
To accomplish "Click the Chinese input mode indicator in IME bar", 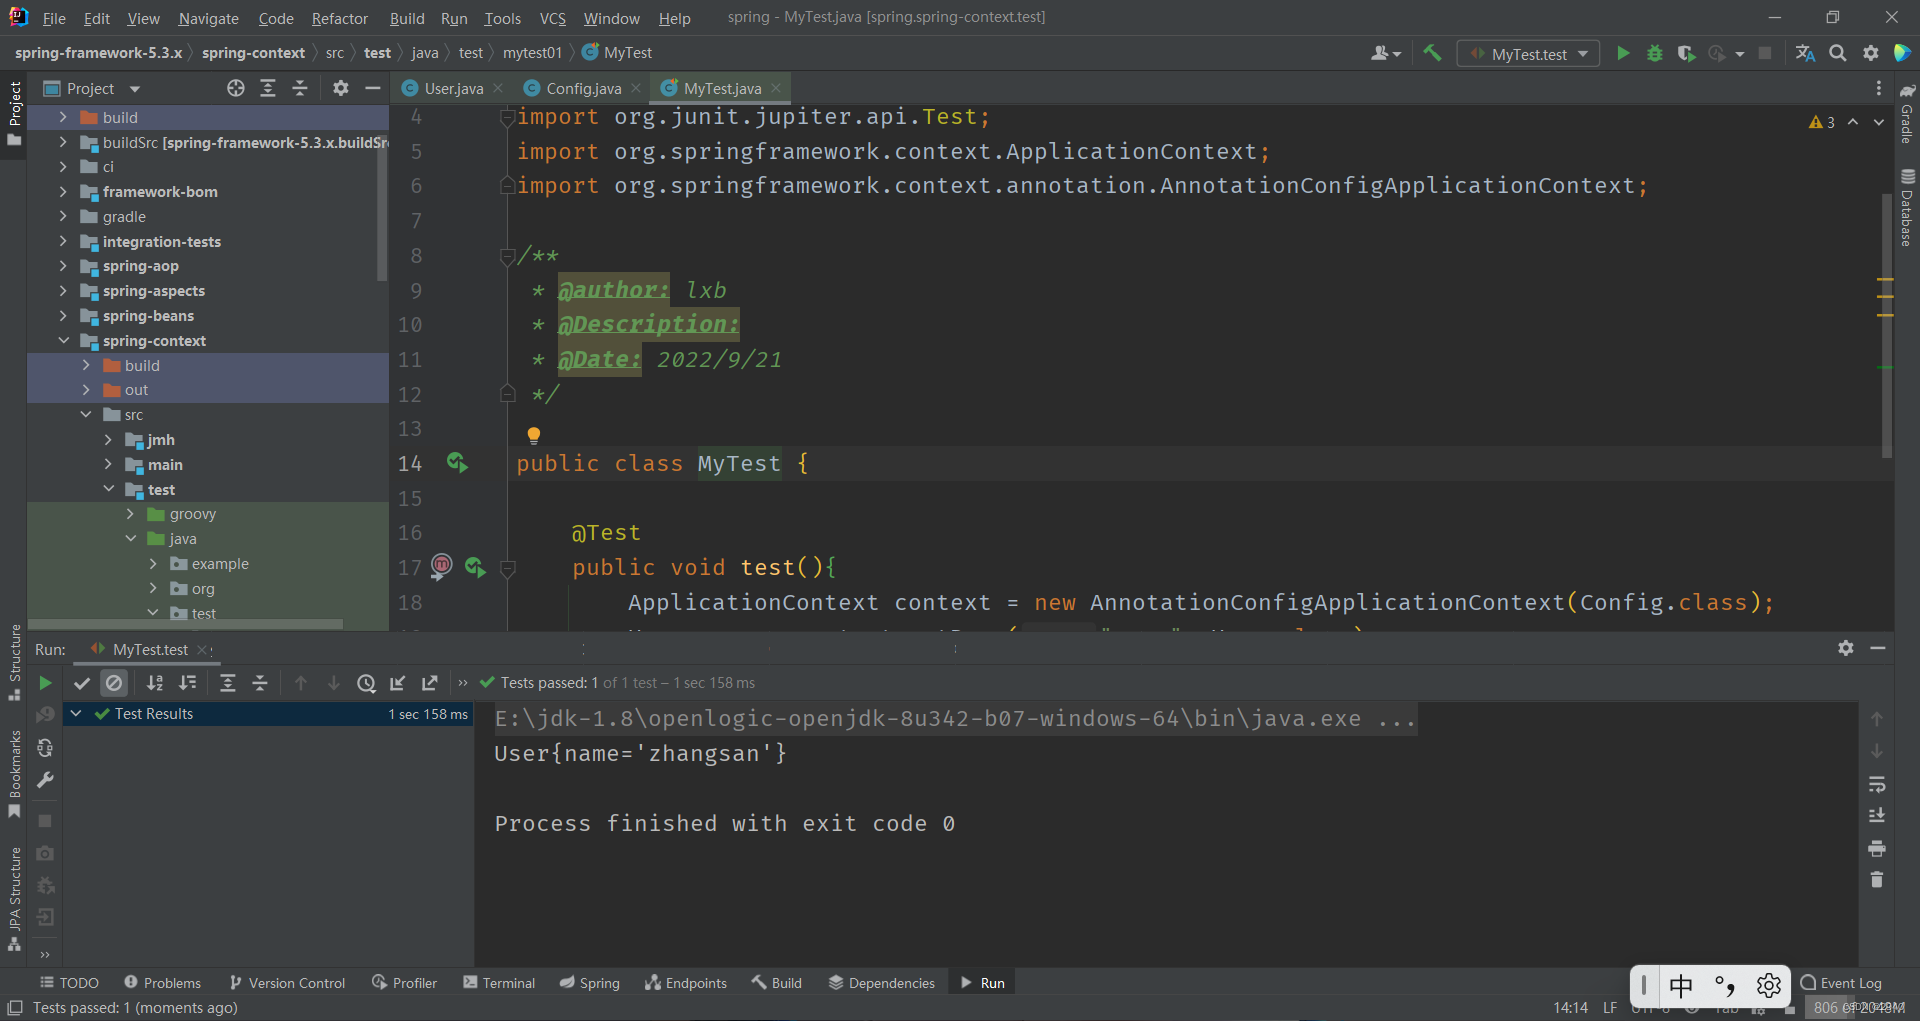I will pyautogui.click(x=1681, y=986).
